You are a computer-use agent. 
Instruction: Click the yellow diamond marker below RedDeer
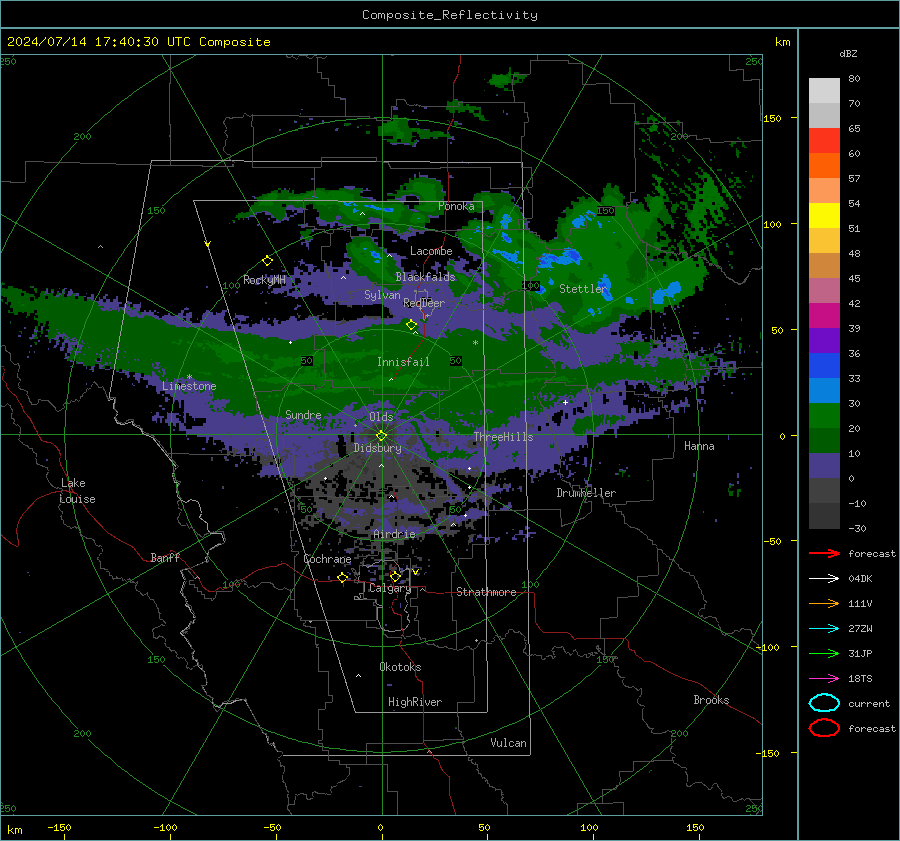coord(412,325)
